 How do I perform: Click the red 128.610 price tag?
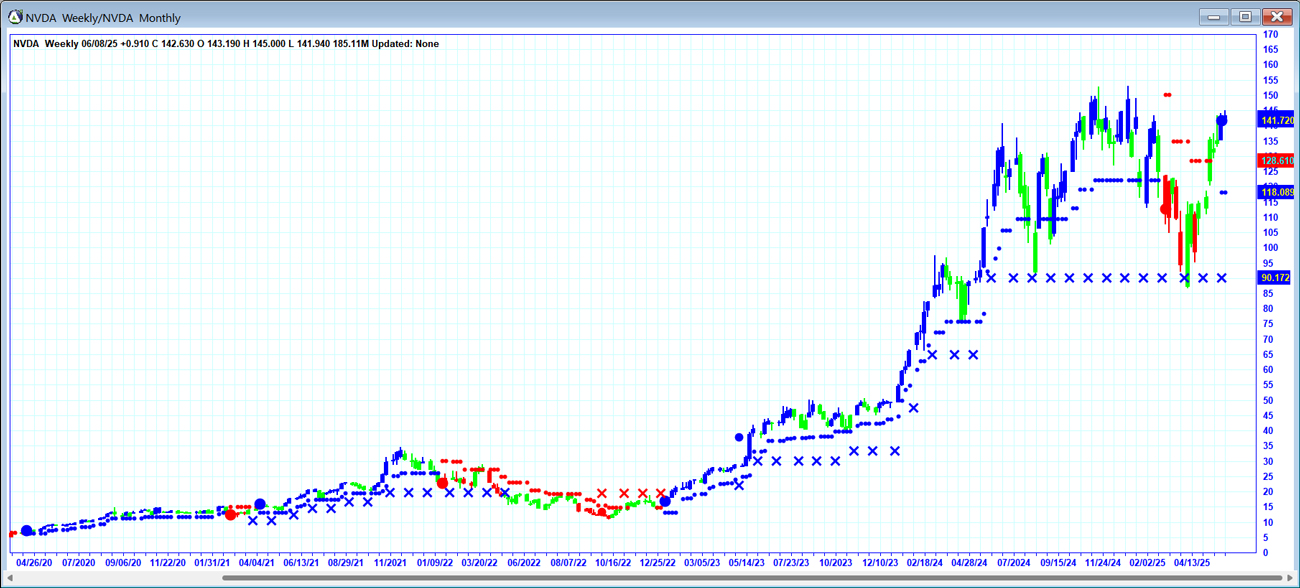1276,160
